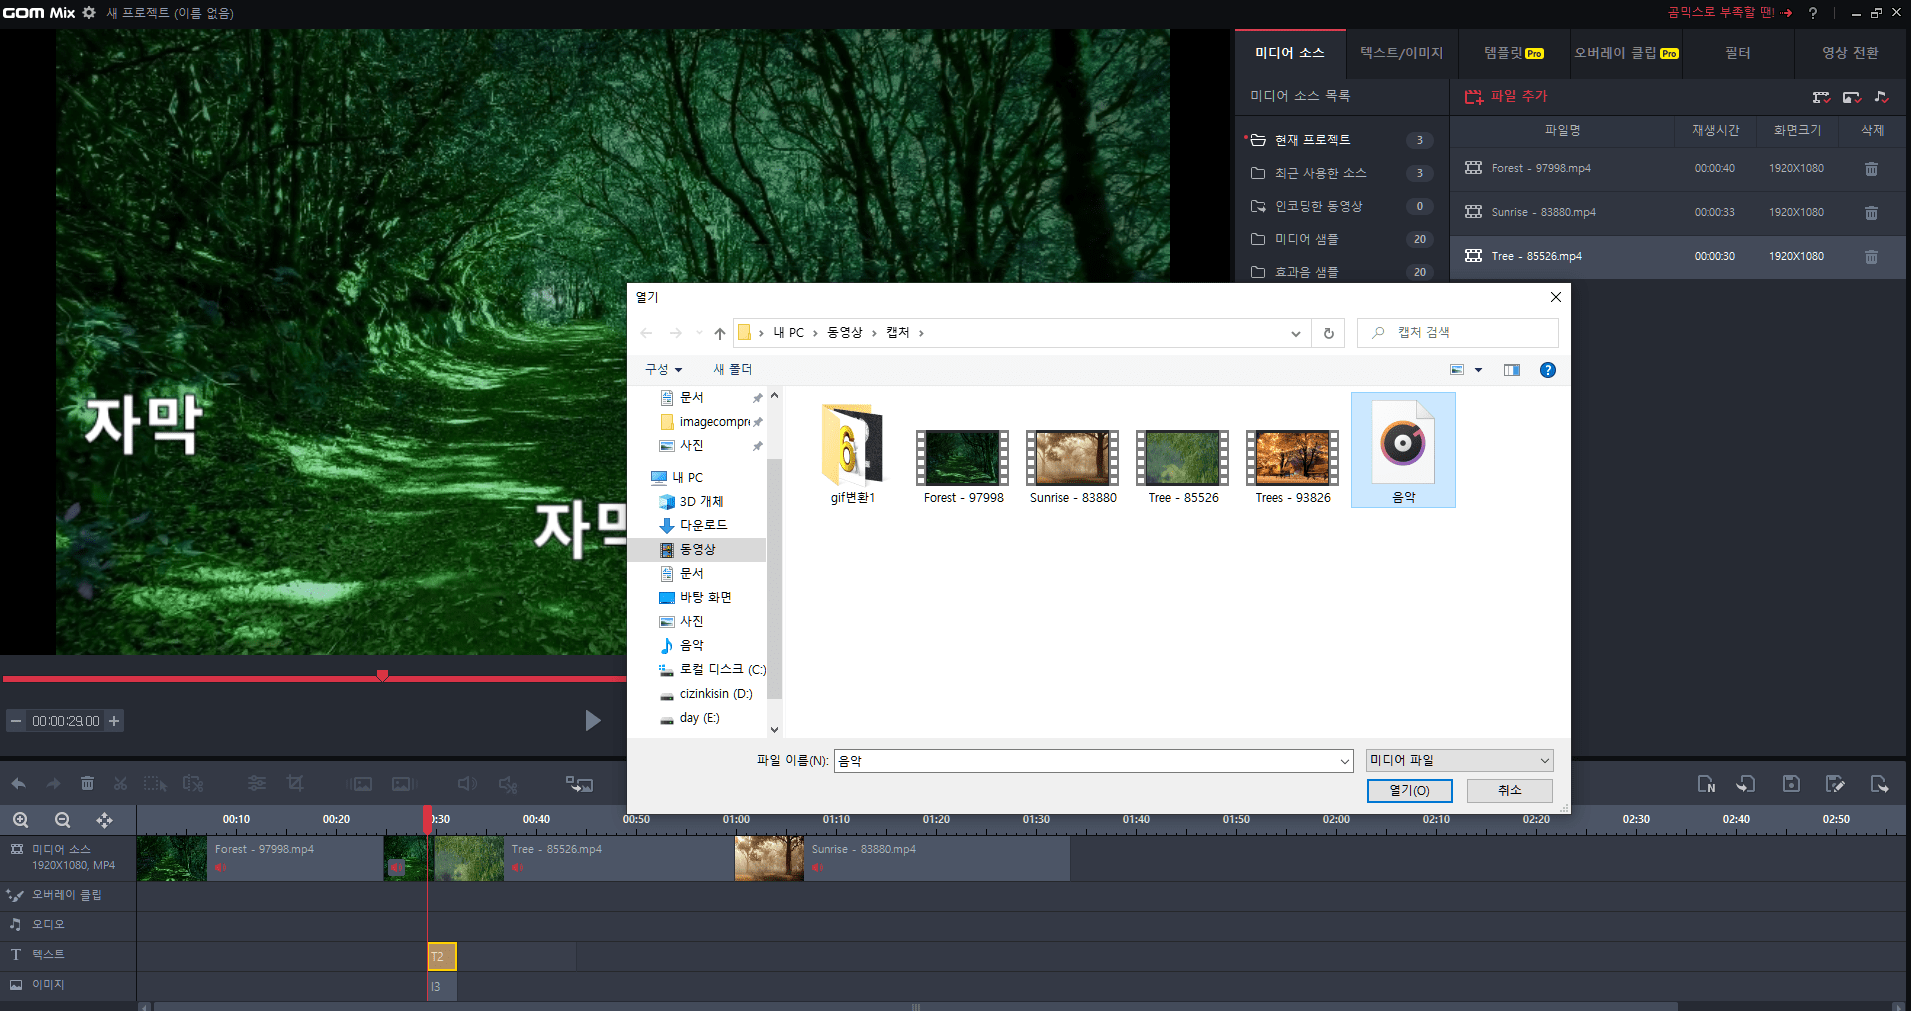Toggle mute icon on Sunrise - 83880.mp4 clip
The image size is (1911, 1011).
817,867
